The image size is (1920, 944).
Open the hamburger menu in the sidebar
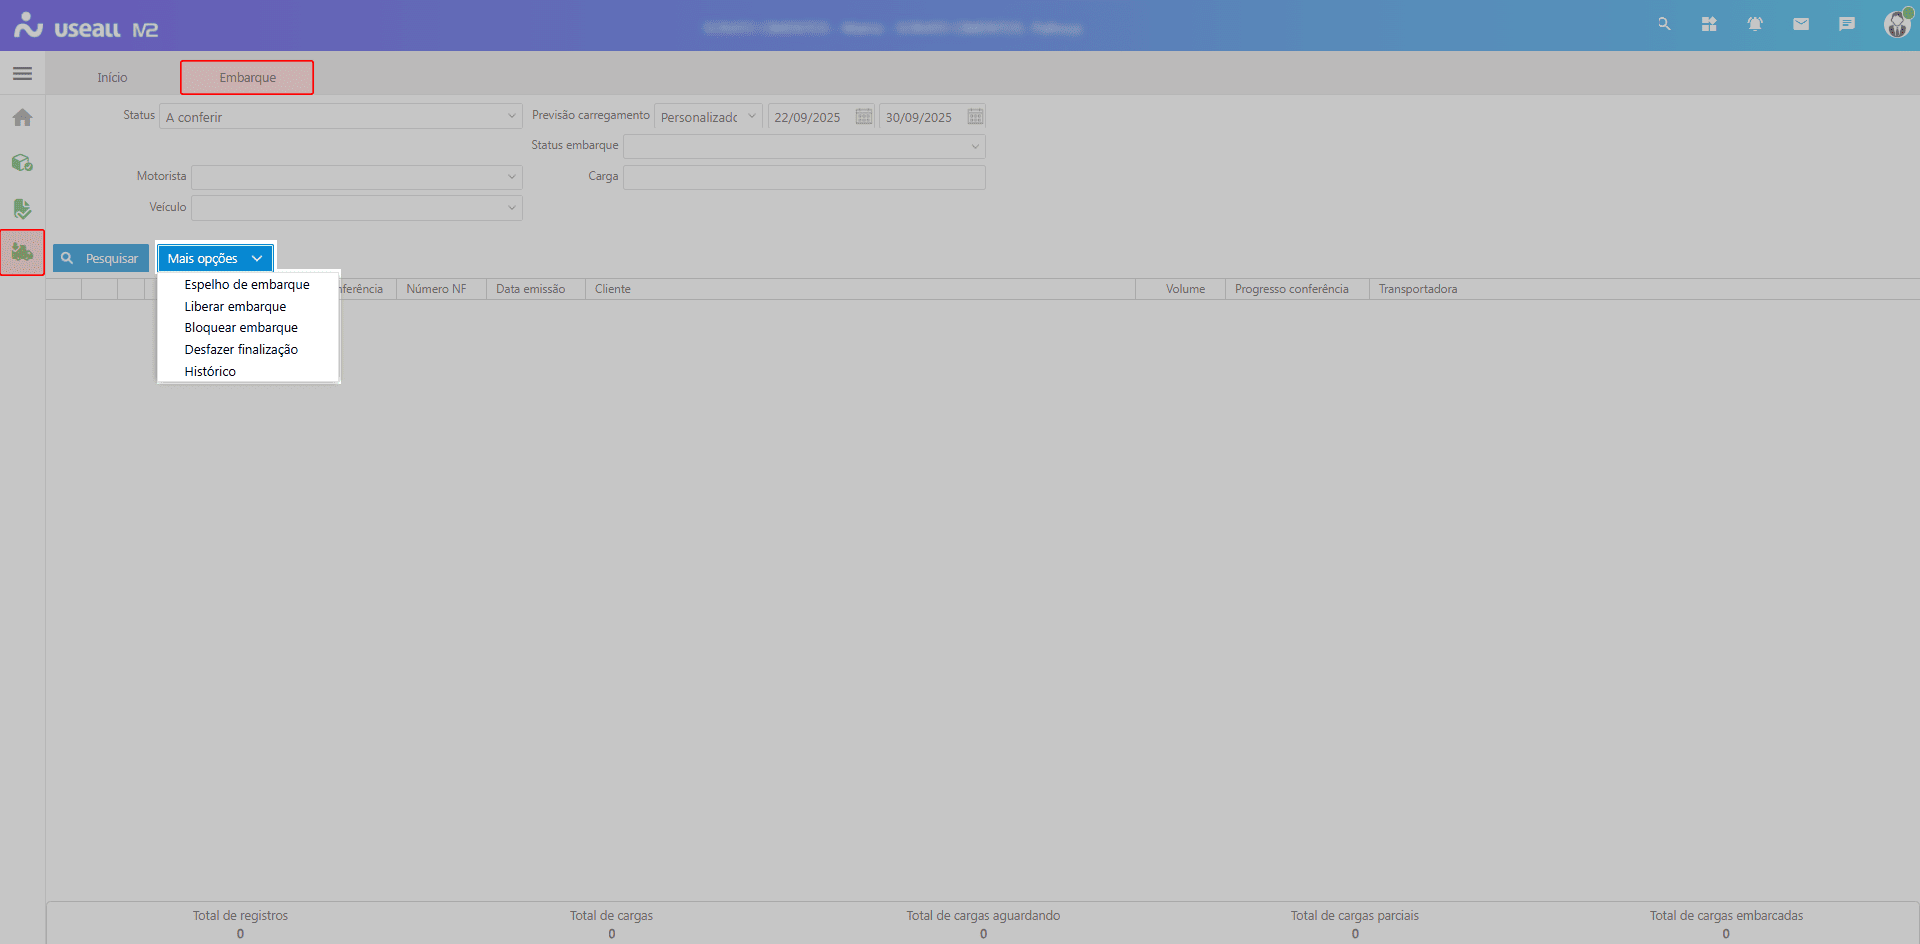coord(22,74)
